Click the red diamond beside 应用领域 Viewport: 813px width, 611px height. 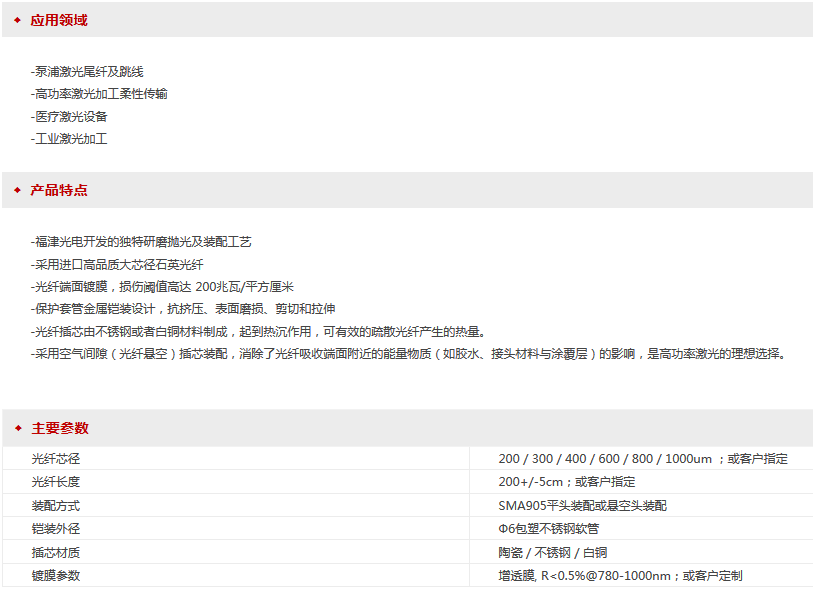[x=18, y=20]
